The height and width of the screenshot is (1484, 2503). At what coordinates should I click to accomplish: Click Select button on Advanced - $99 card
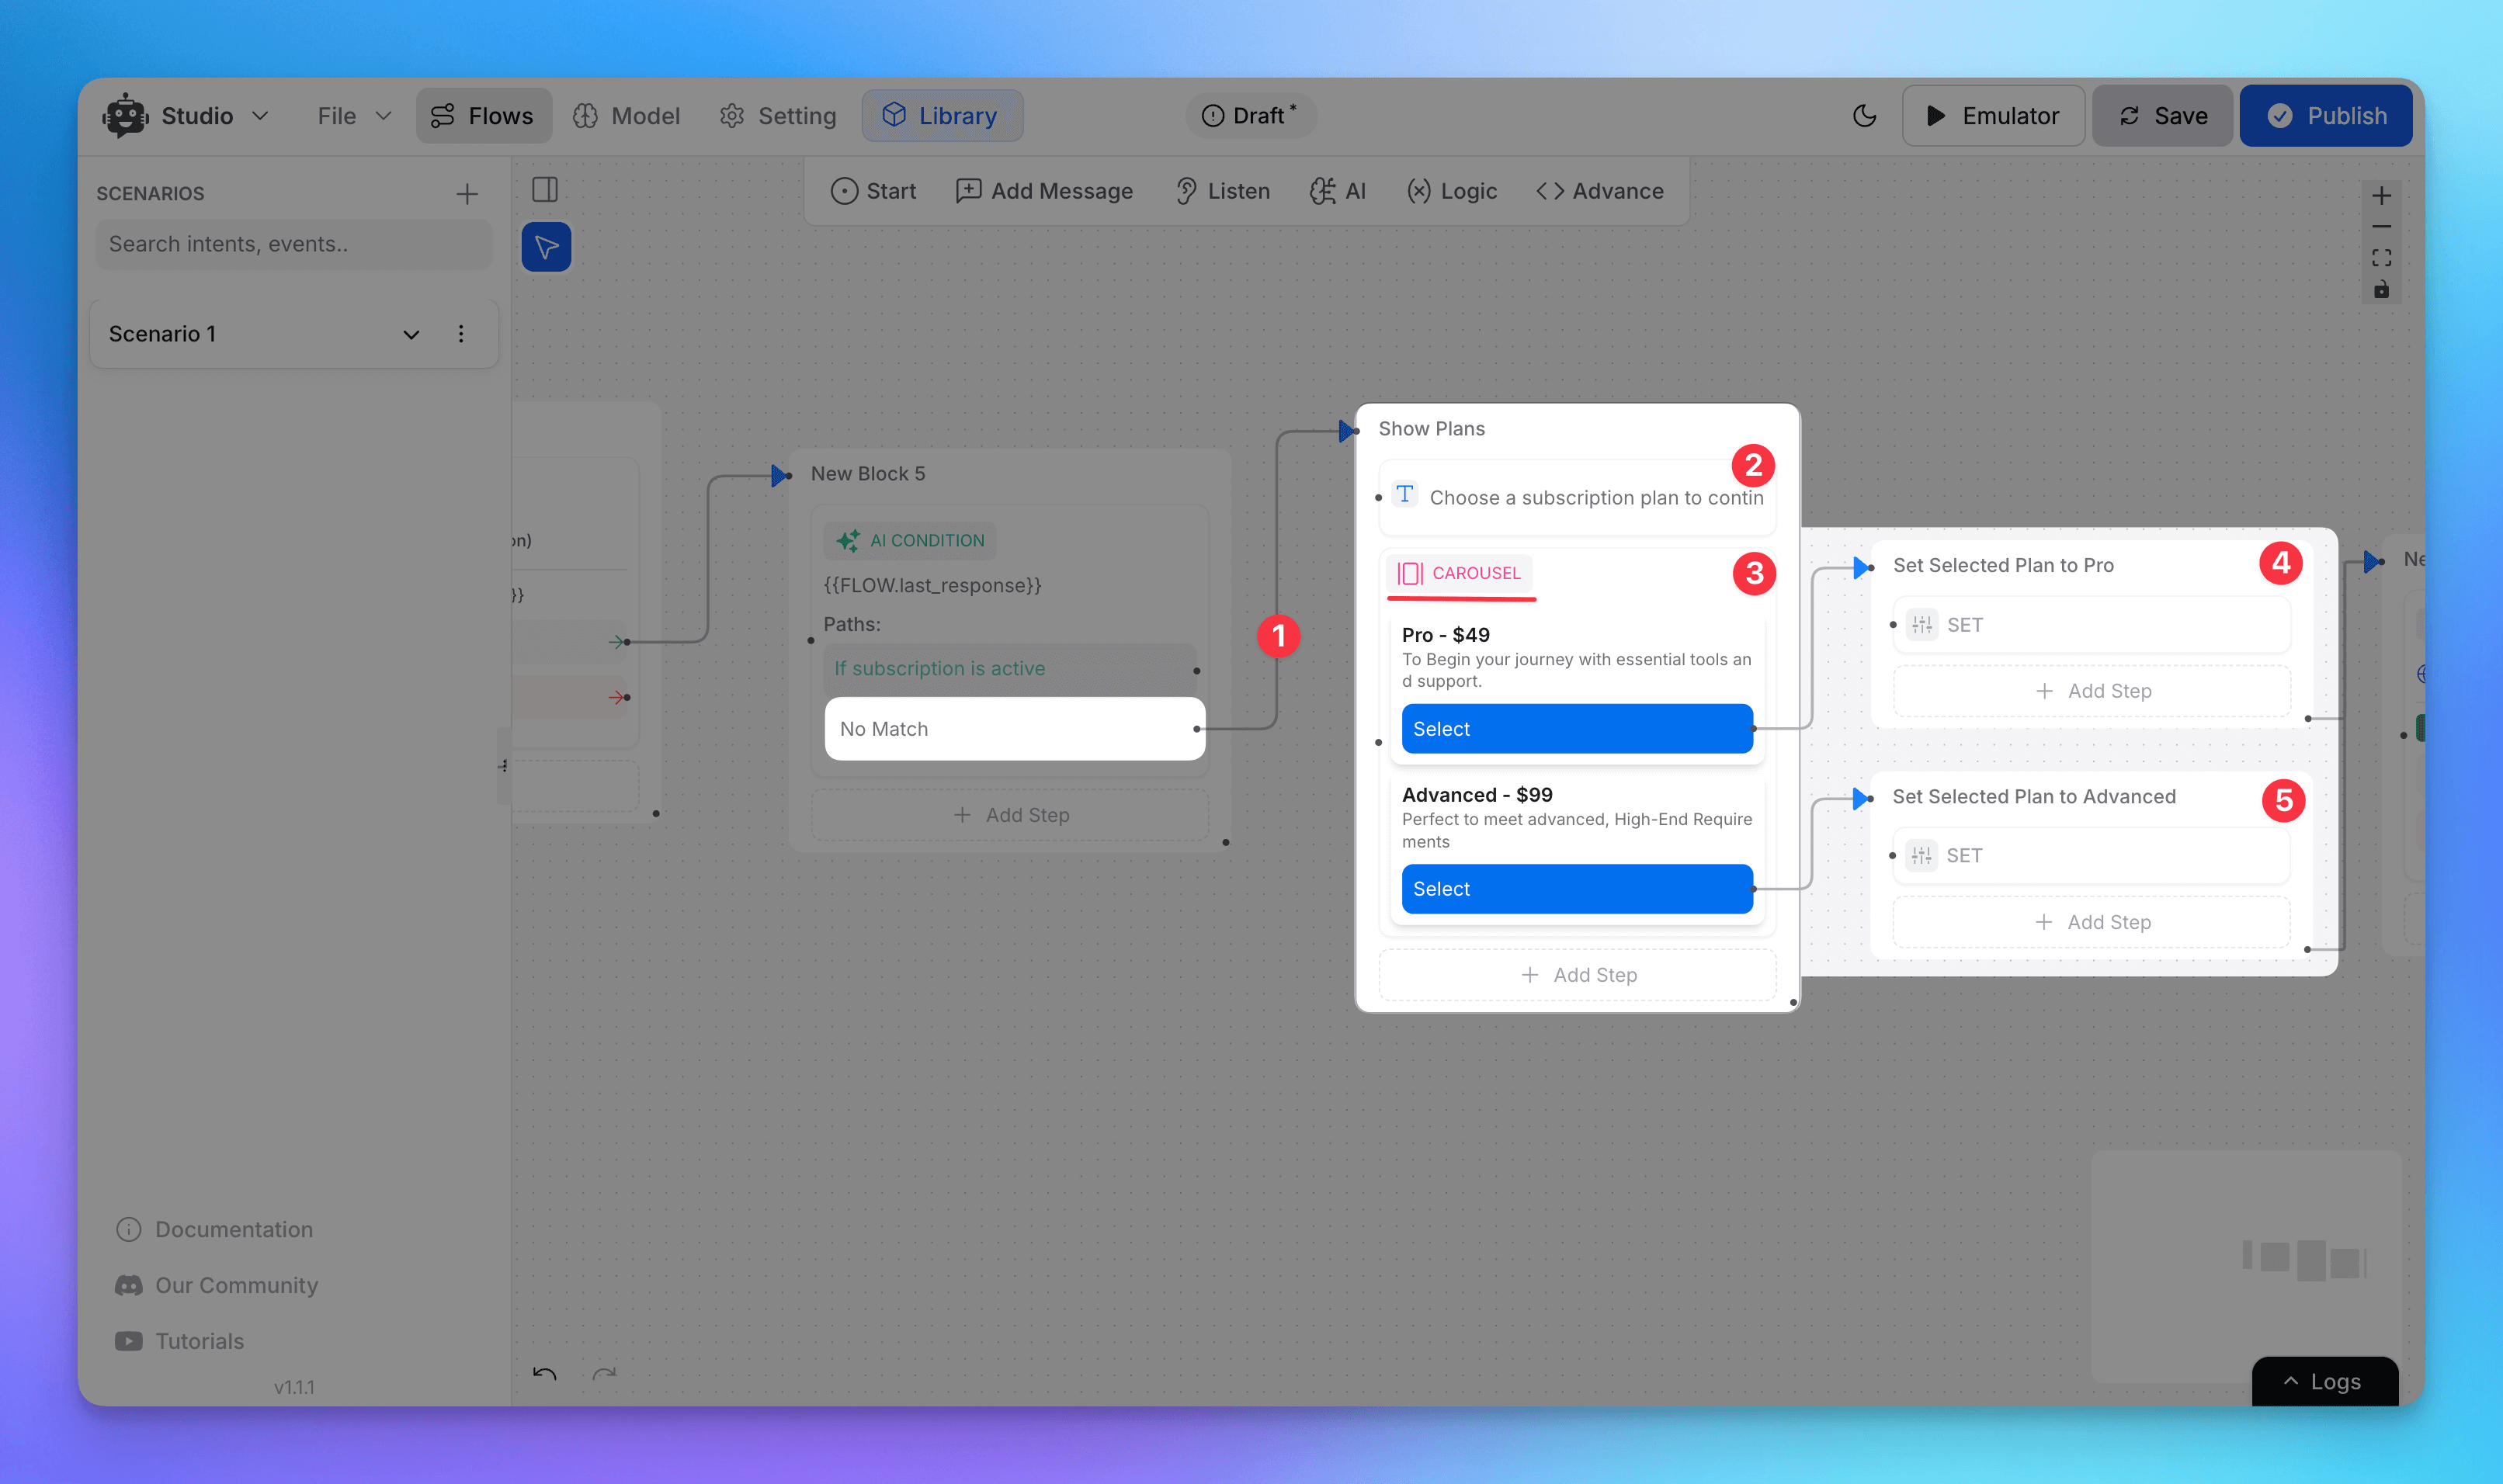coord(1576,889)
